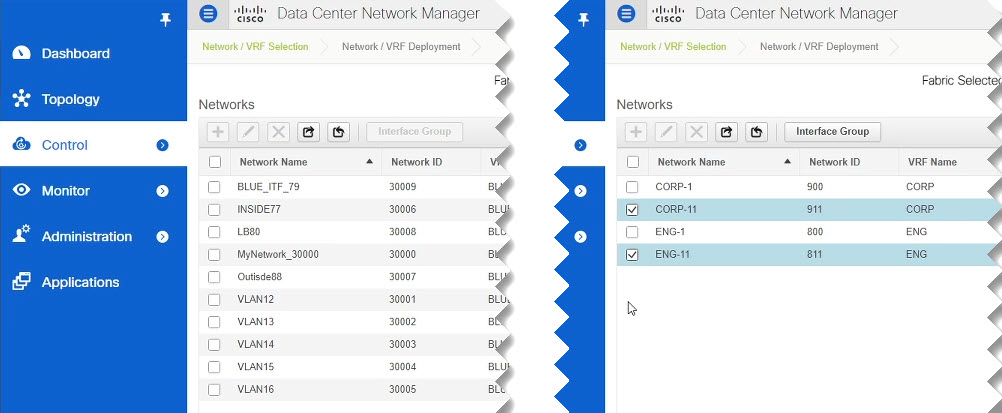Go to Network / VRF Deployment step, left window
The image size is (1002, 413).
coord(401,47)
